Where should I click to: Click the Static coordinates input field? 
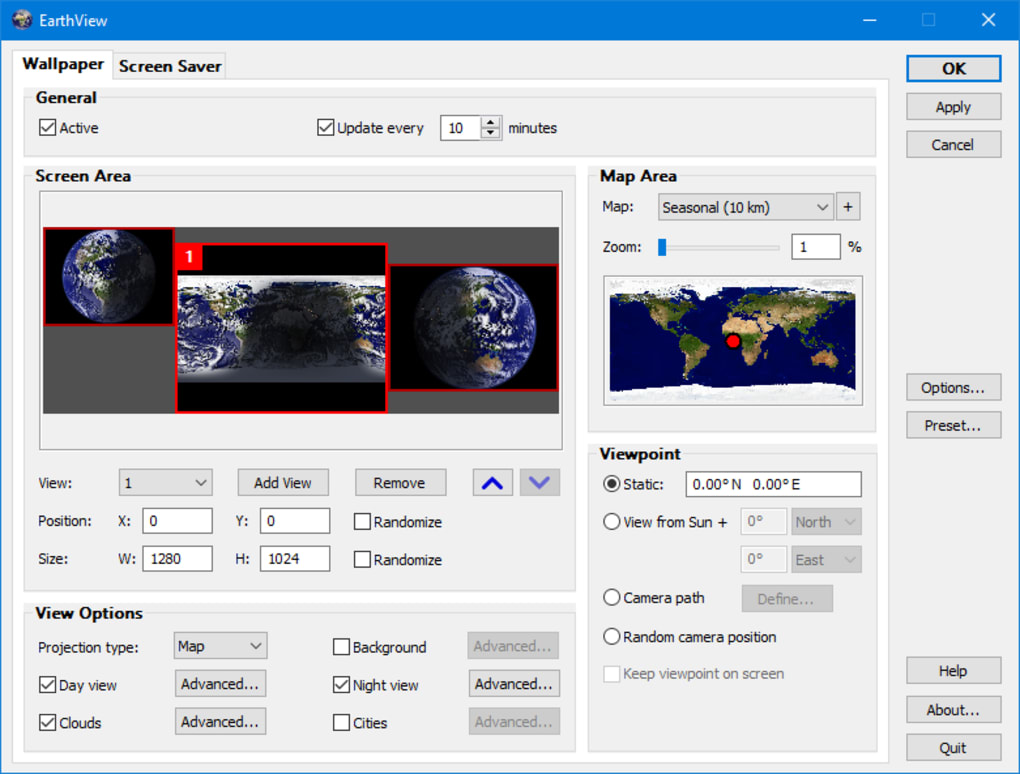click(x=772, y=485)
